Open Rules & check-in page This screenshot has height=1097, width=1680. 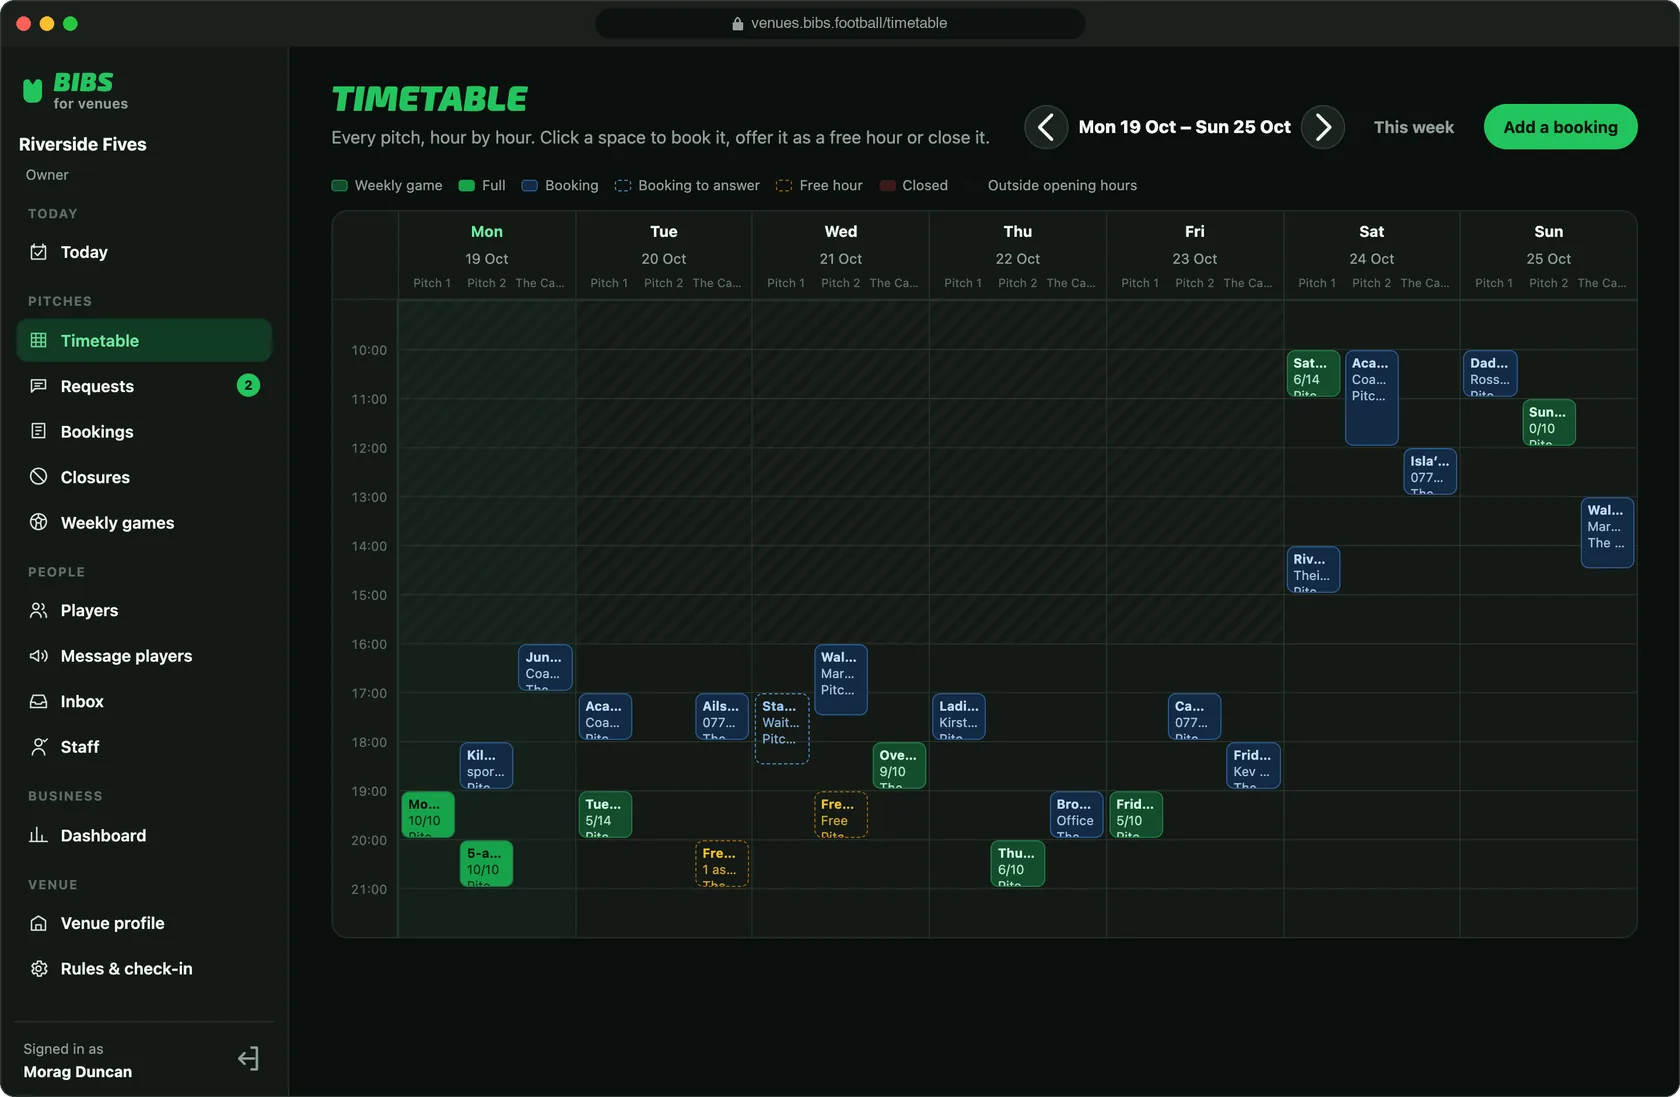(144, 968)
